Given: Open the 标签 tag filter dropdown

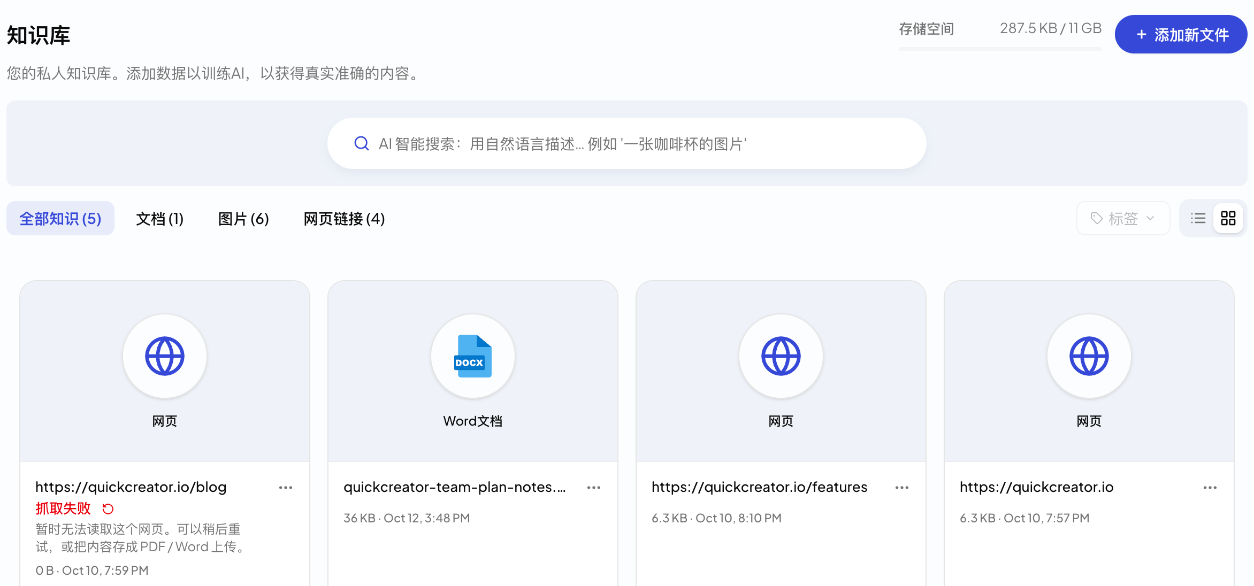Looking at the screenshot, I should pyautogui.click(x=1123, y=218).
